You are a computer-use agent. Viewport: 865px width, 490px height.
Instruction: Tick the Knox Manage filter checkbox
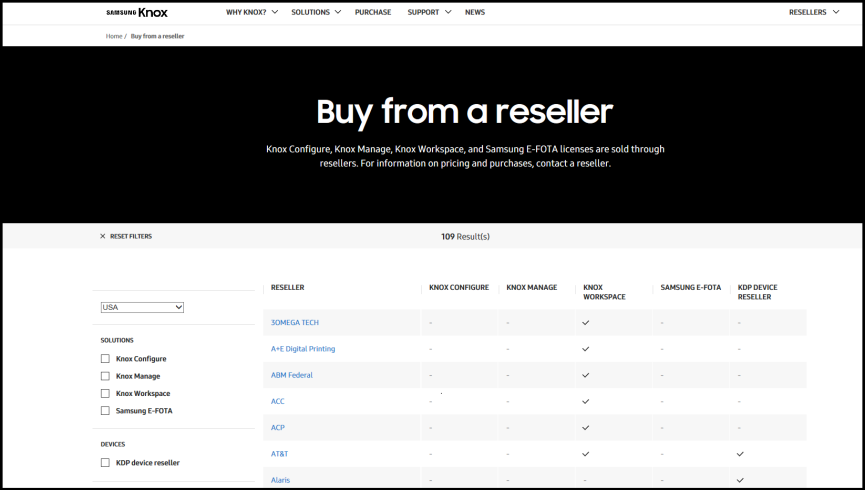pos(105,376)
